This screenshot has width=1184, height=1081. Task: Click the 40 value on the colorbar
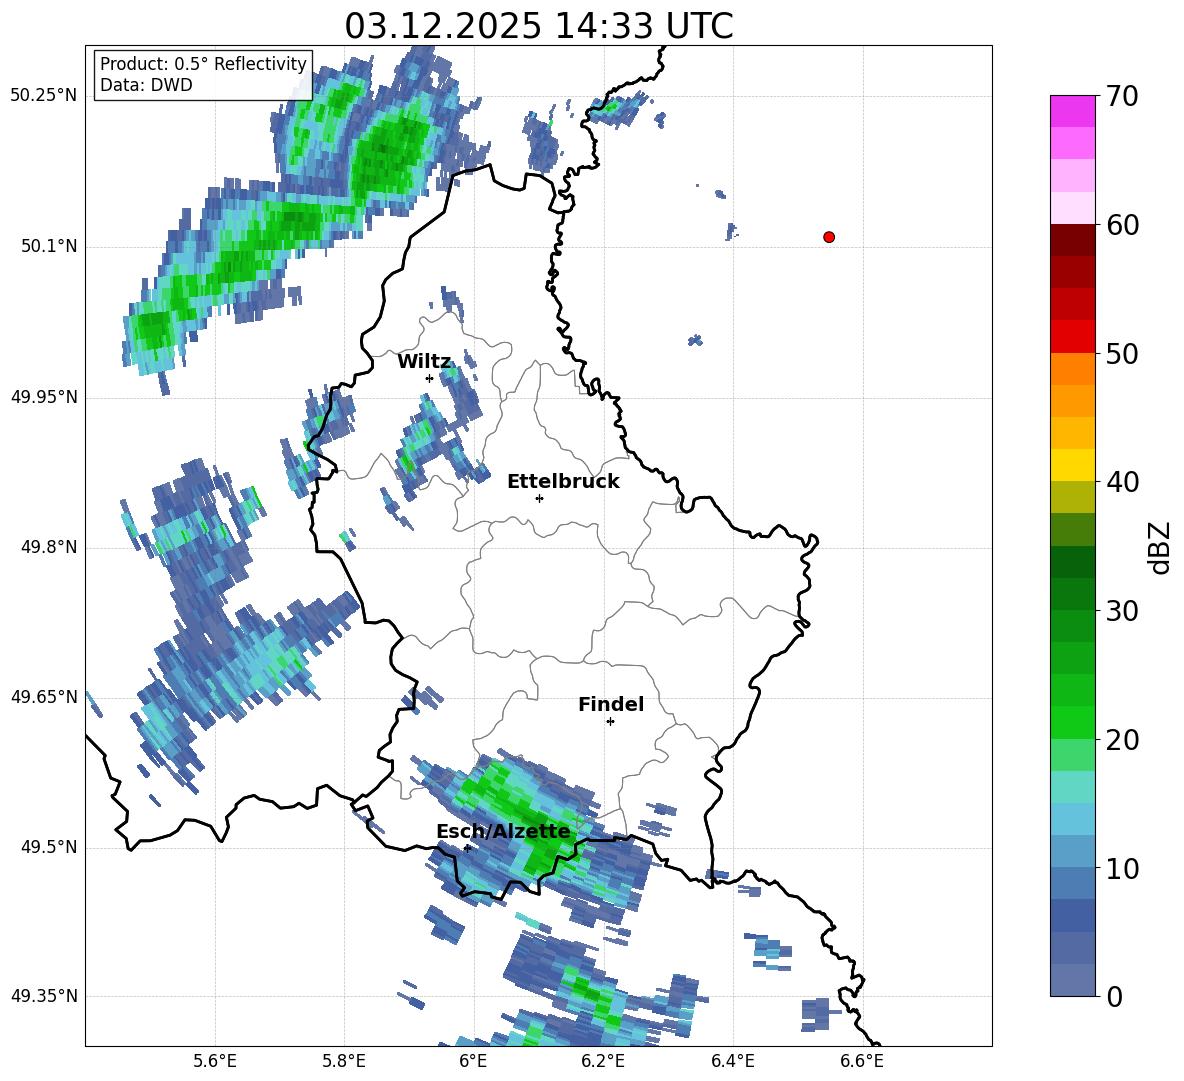1123,482
